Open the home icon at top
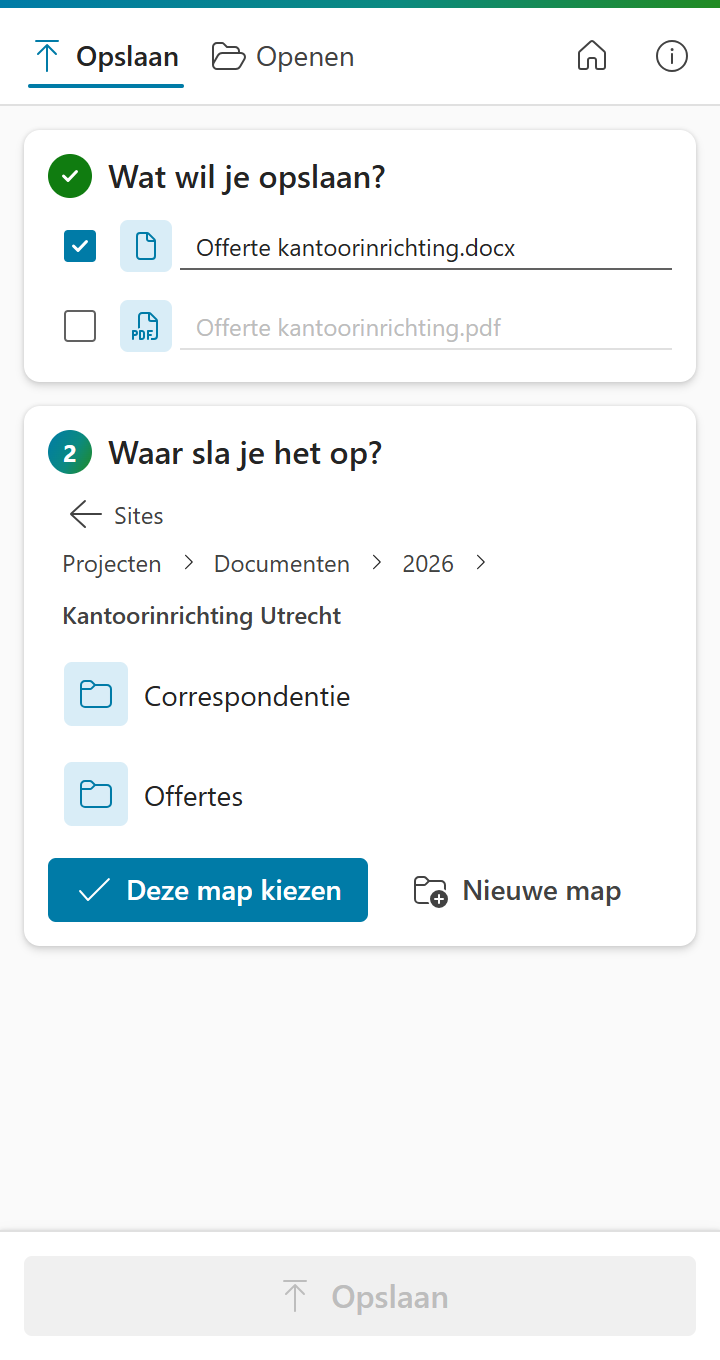The image size is (720, 1360). (x=592, y=57)
